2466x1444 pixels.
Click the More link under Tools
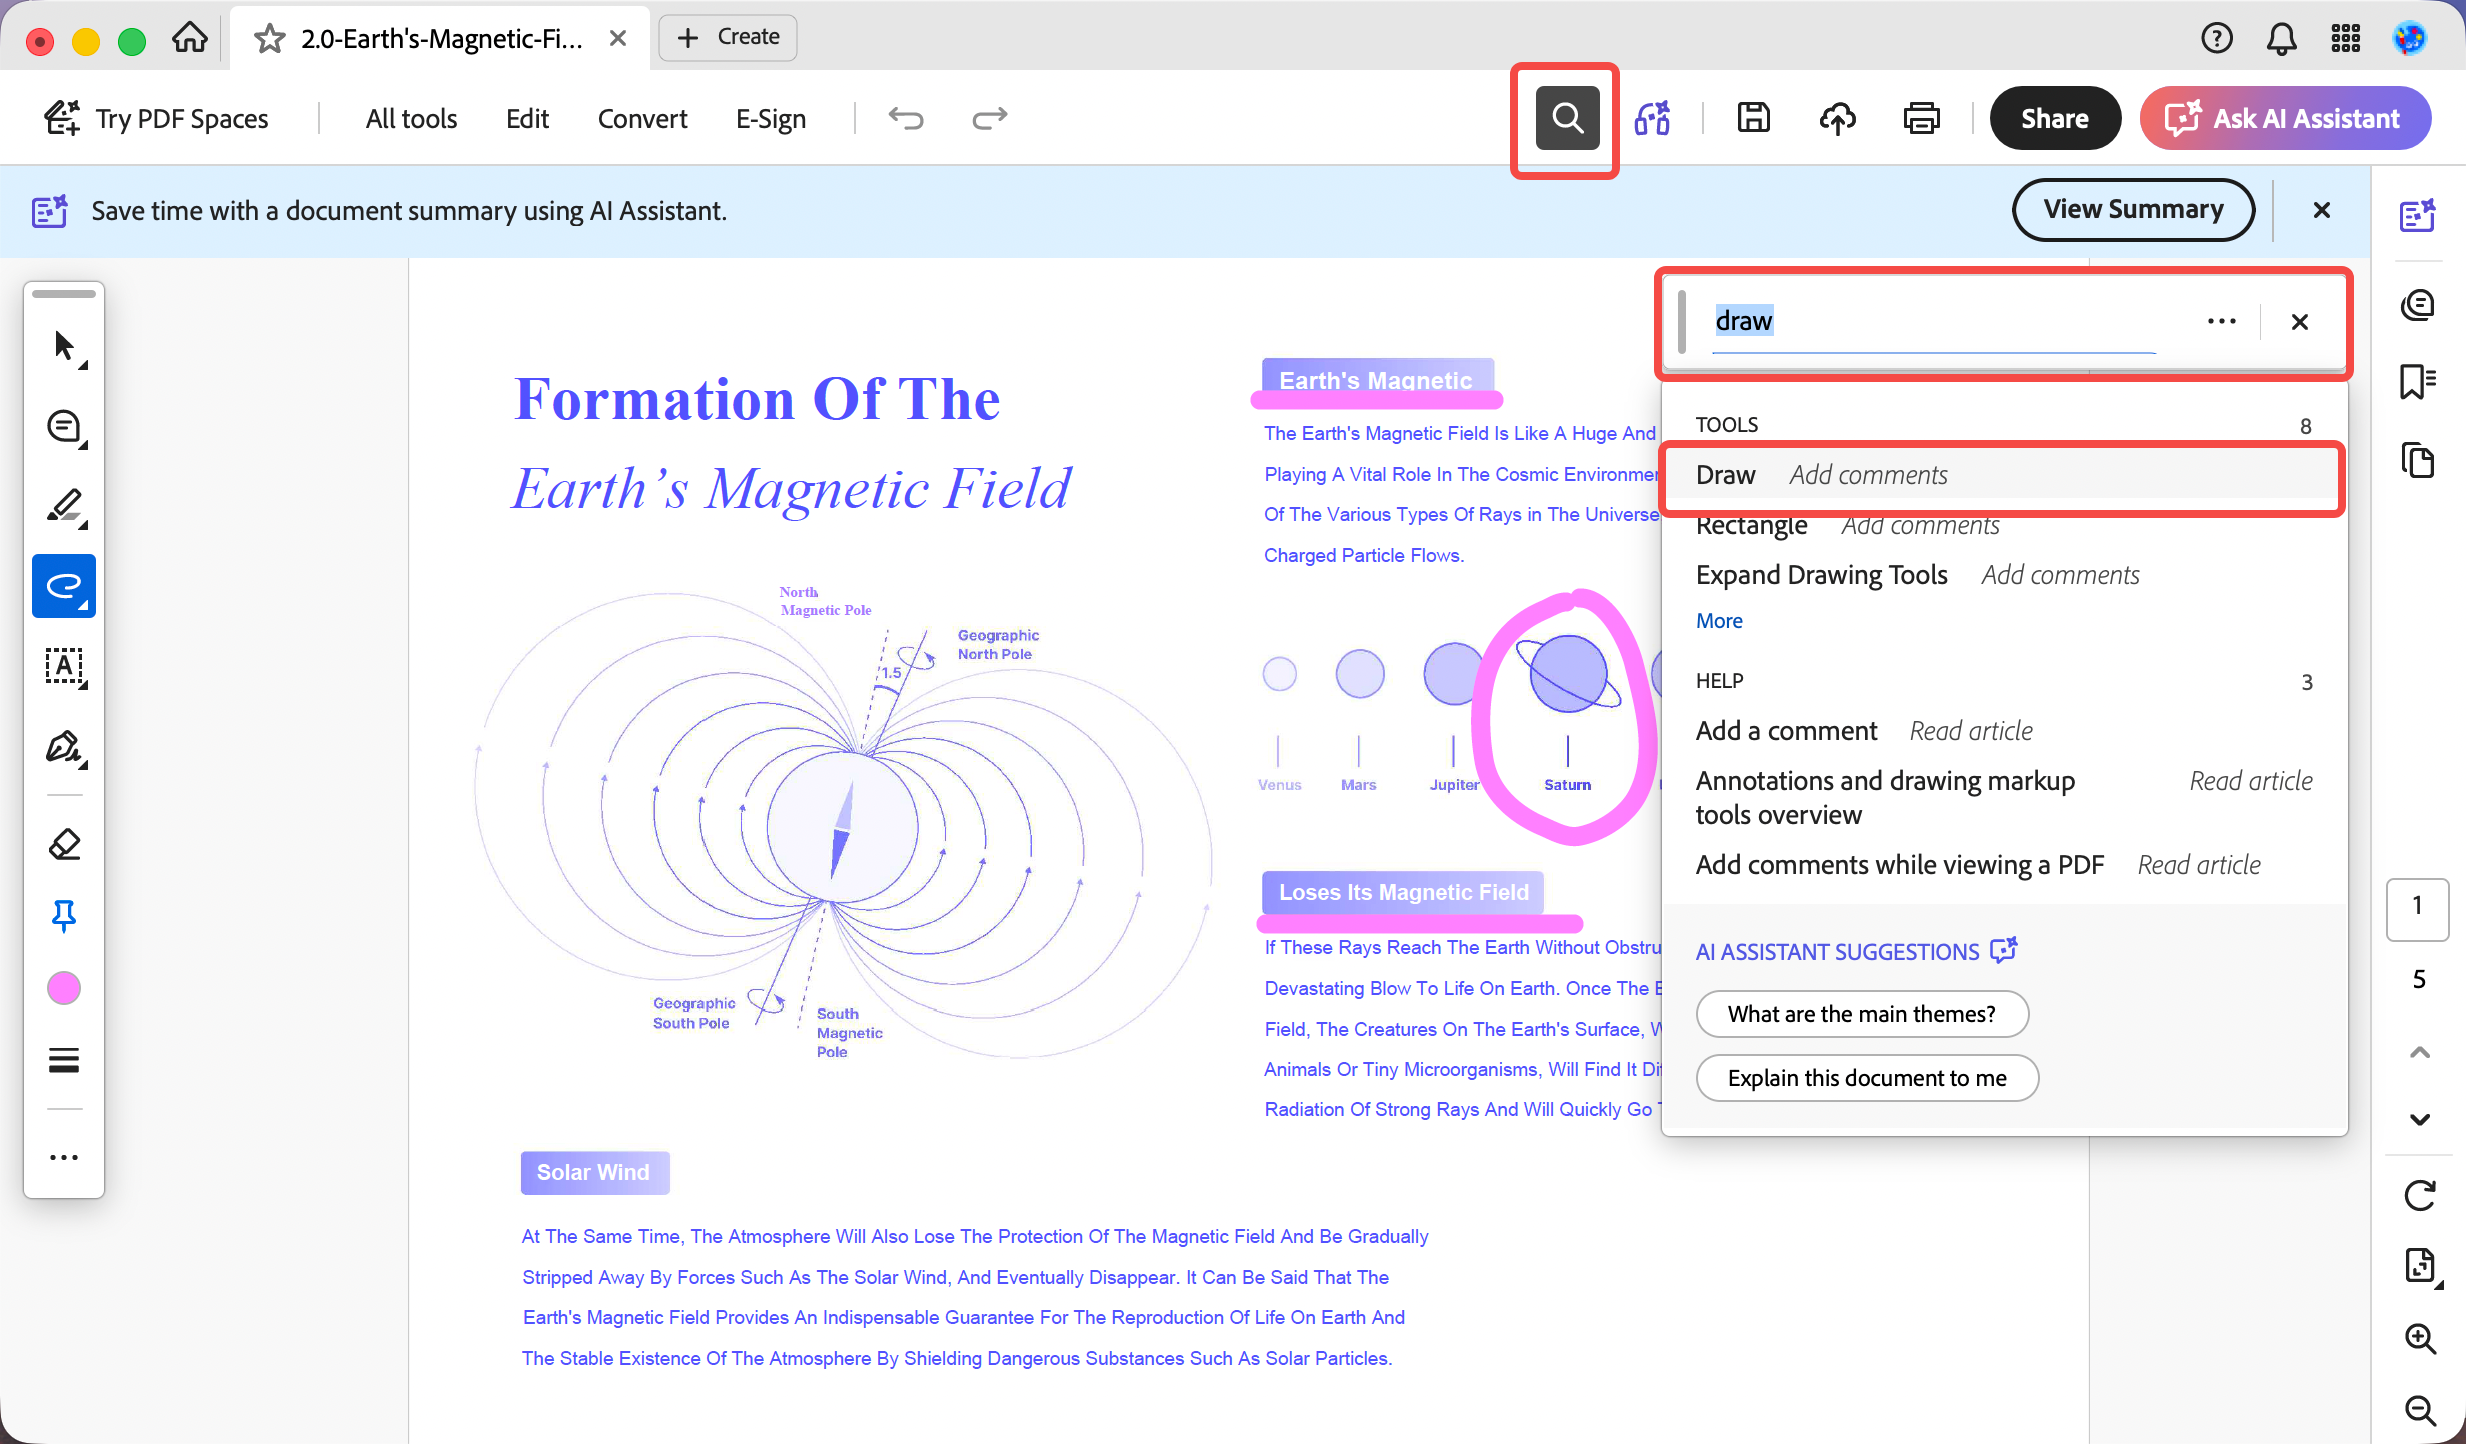tap(1718, 621)
